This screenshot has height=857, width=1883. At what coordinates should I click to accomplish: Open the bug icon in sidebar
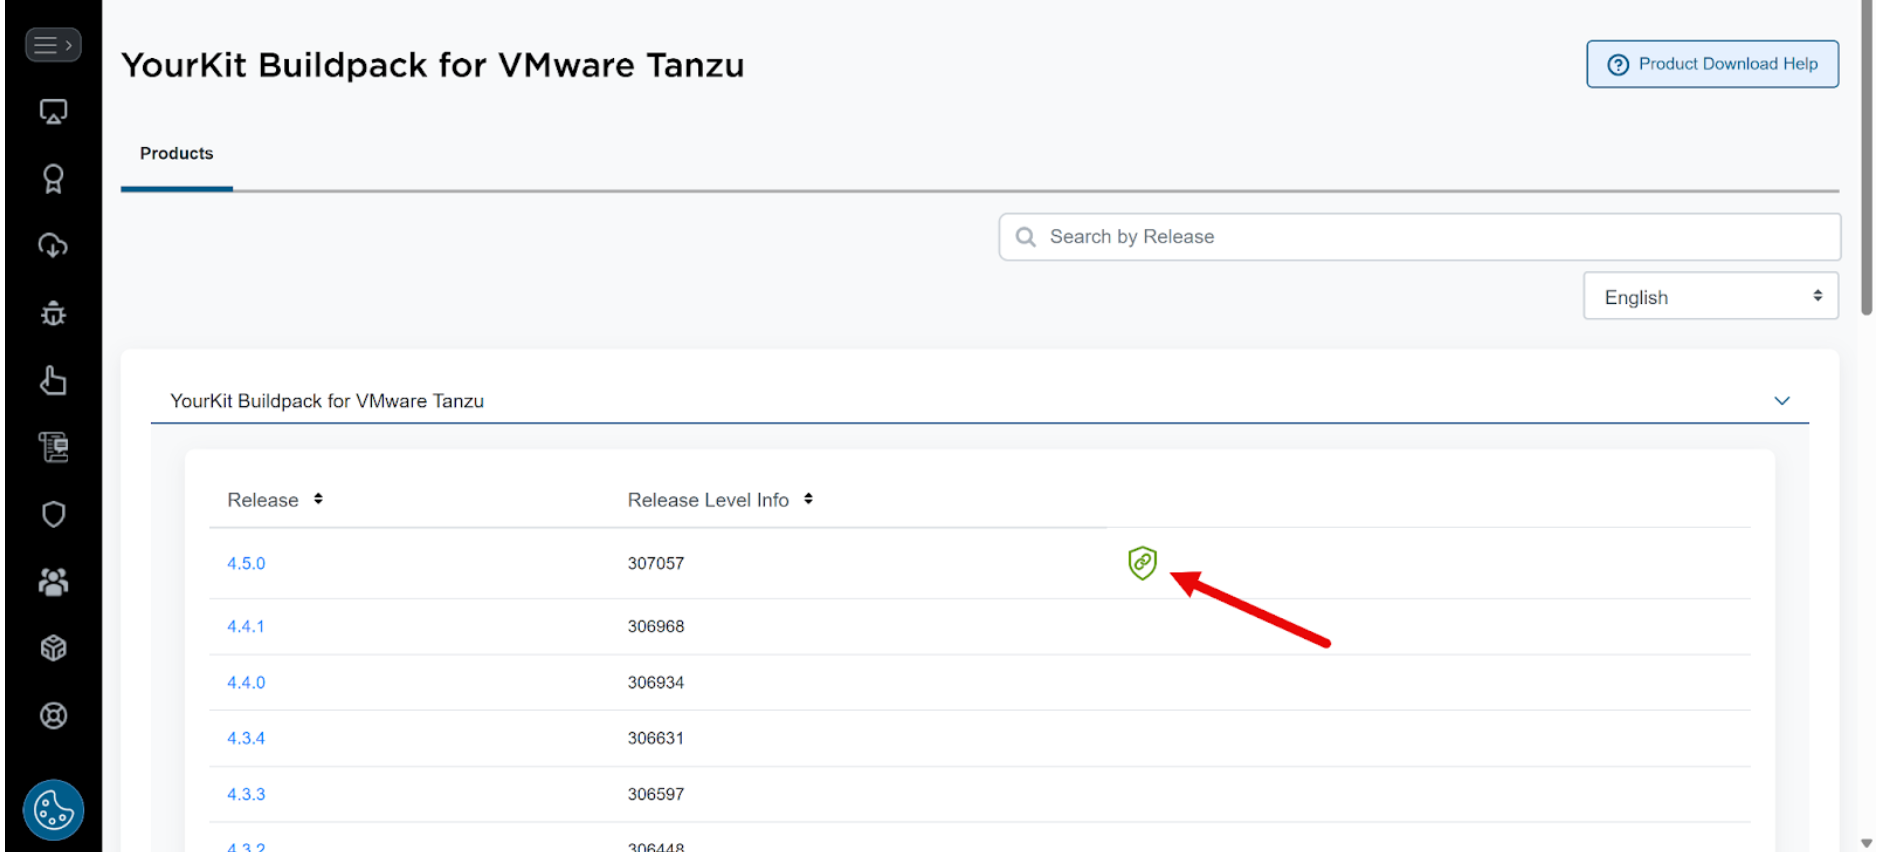click(x=53, y=314)
